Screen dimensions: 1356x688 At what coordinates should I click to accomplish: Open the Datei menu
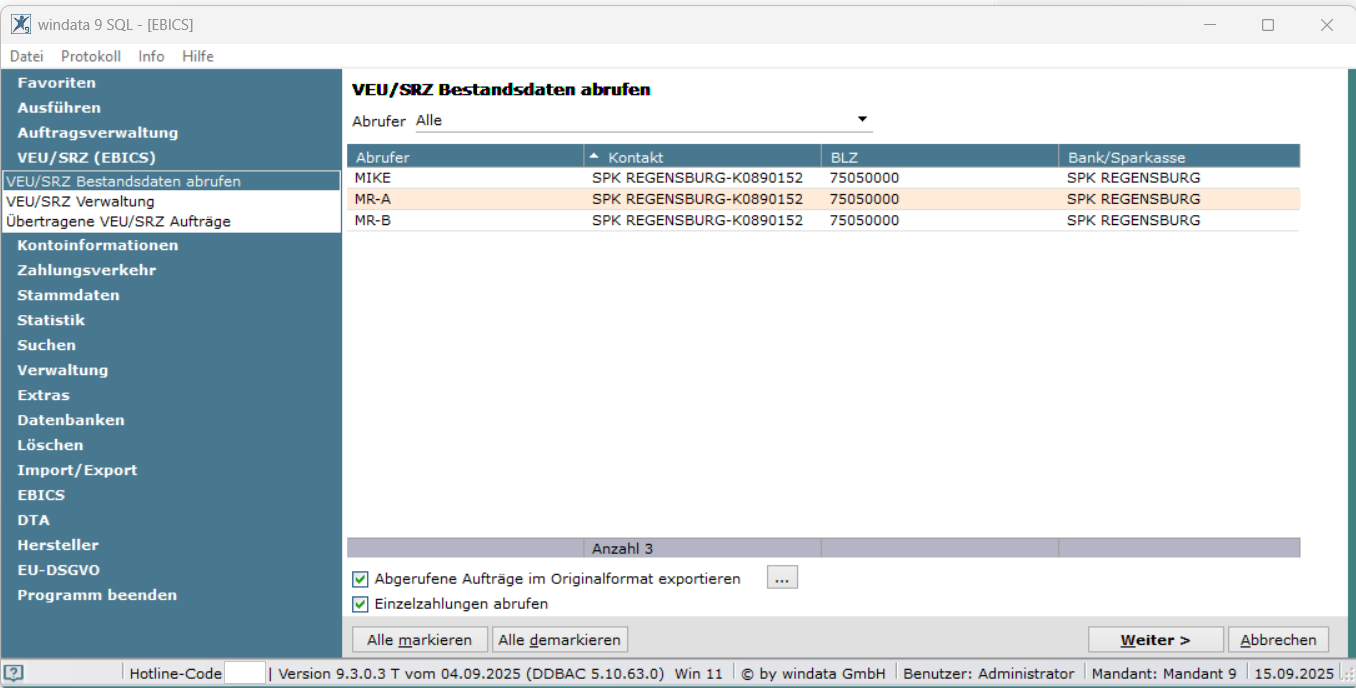click(27, 56)
